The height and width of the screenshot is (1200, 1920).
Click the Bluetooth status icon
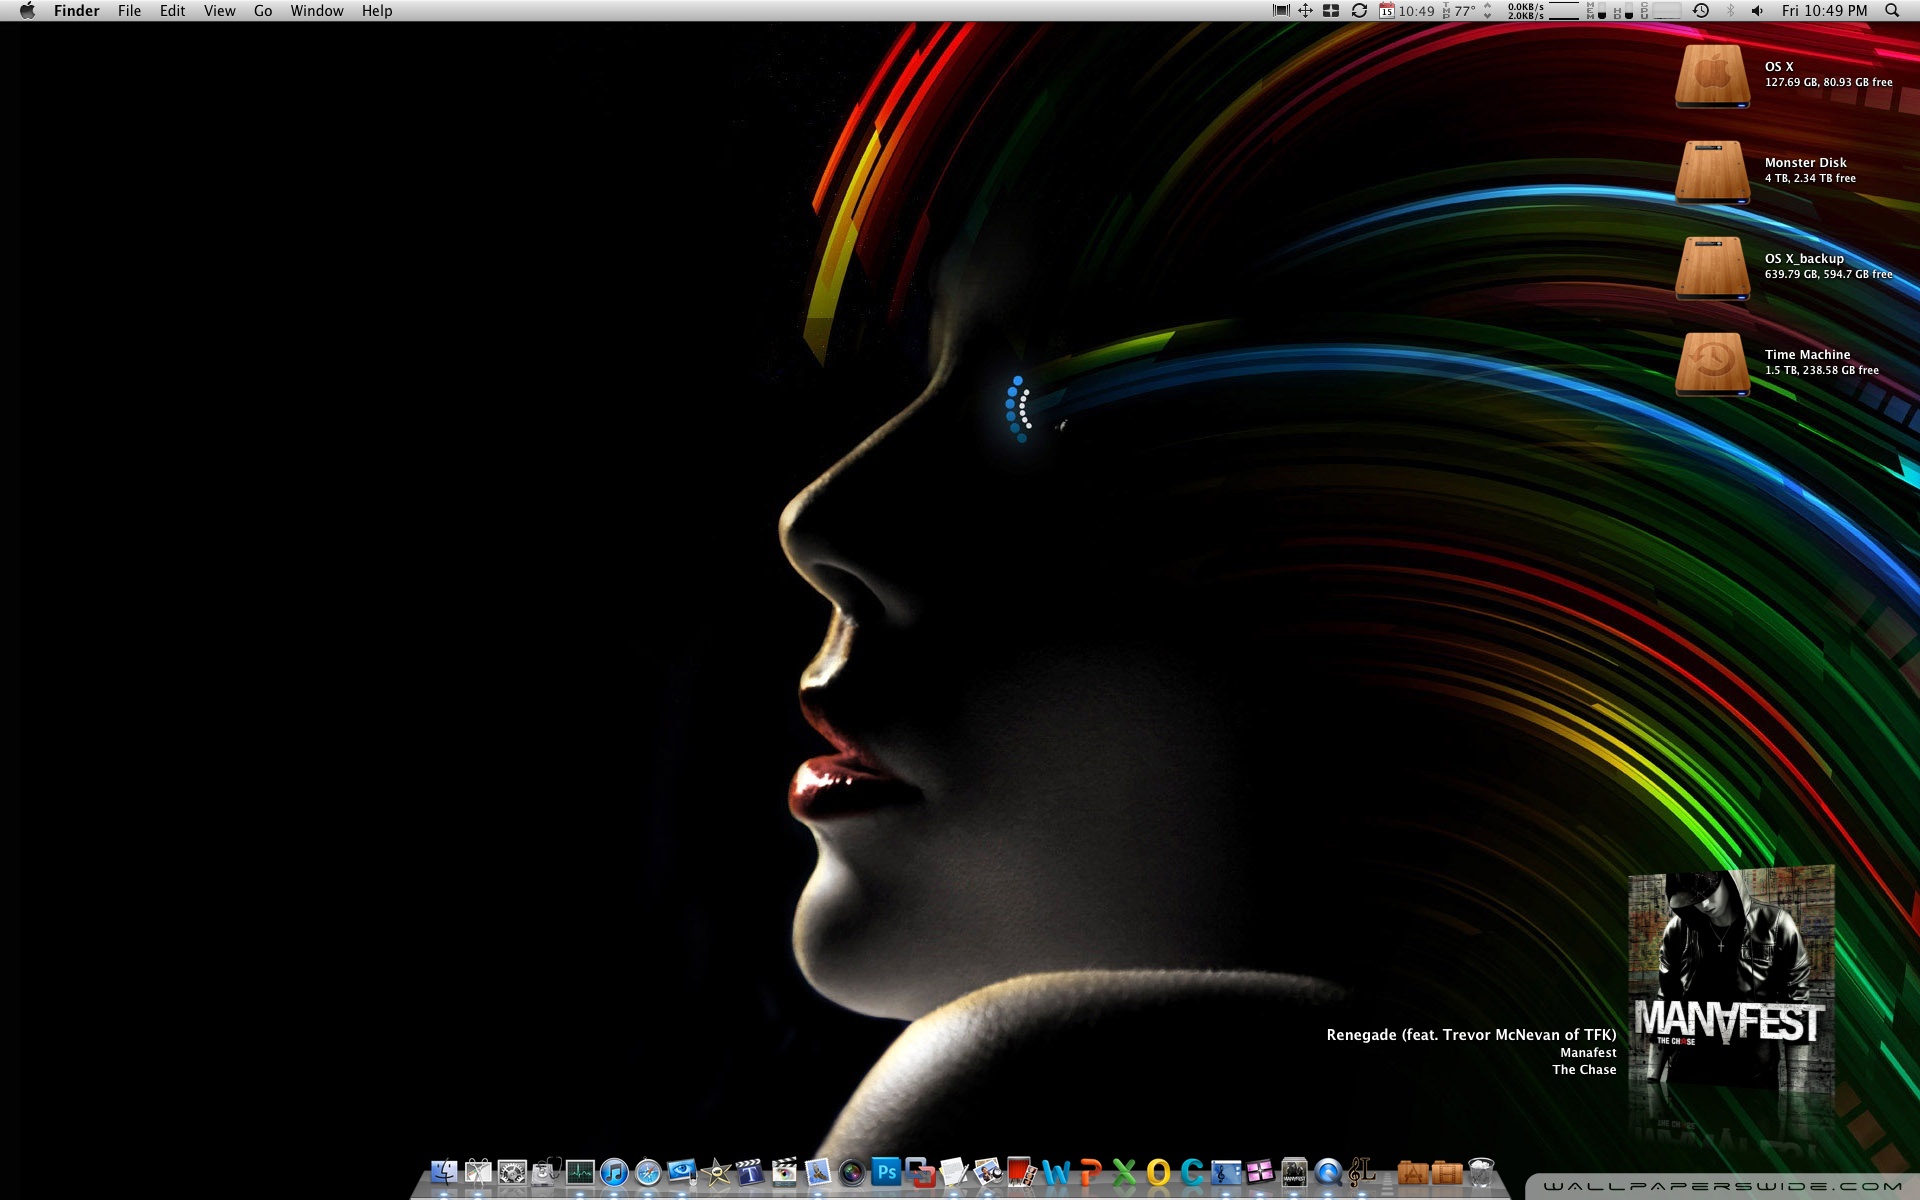click(x=1730, y=11)
